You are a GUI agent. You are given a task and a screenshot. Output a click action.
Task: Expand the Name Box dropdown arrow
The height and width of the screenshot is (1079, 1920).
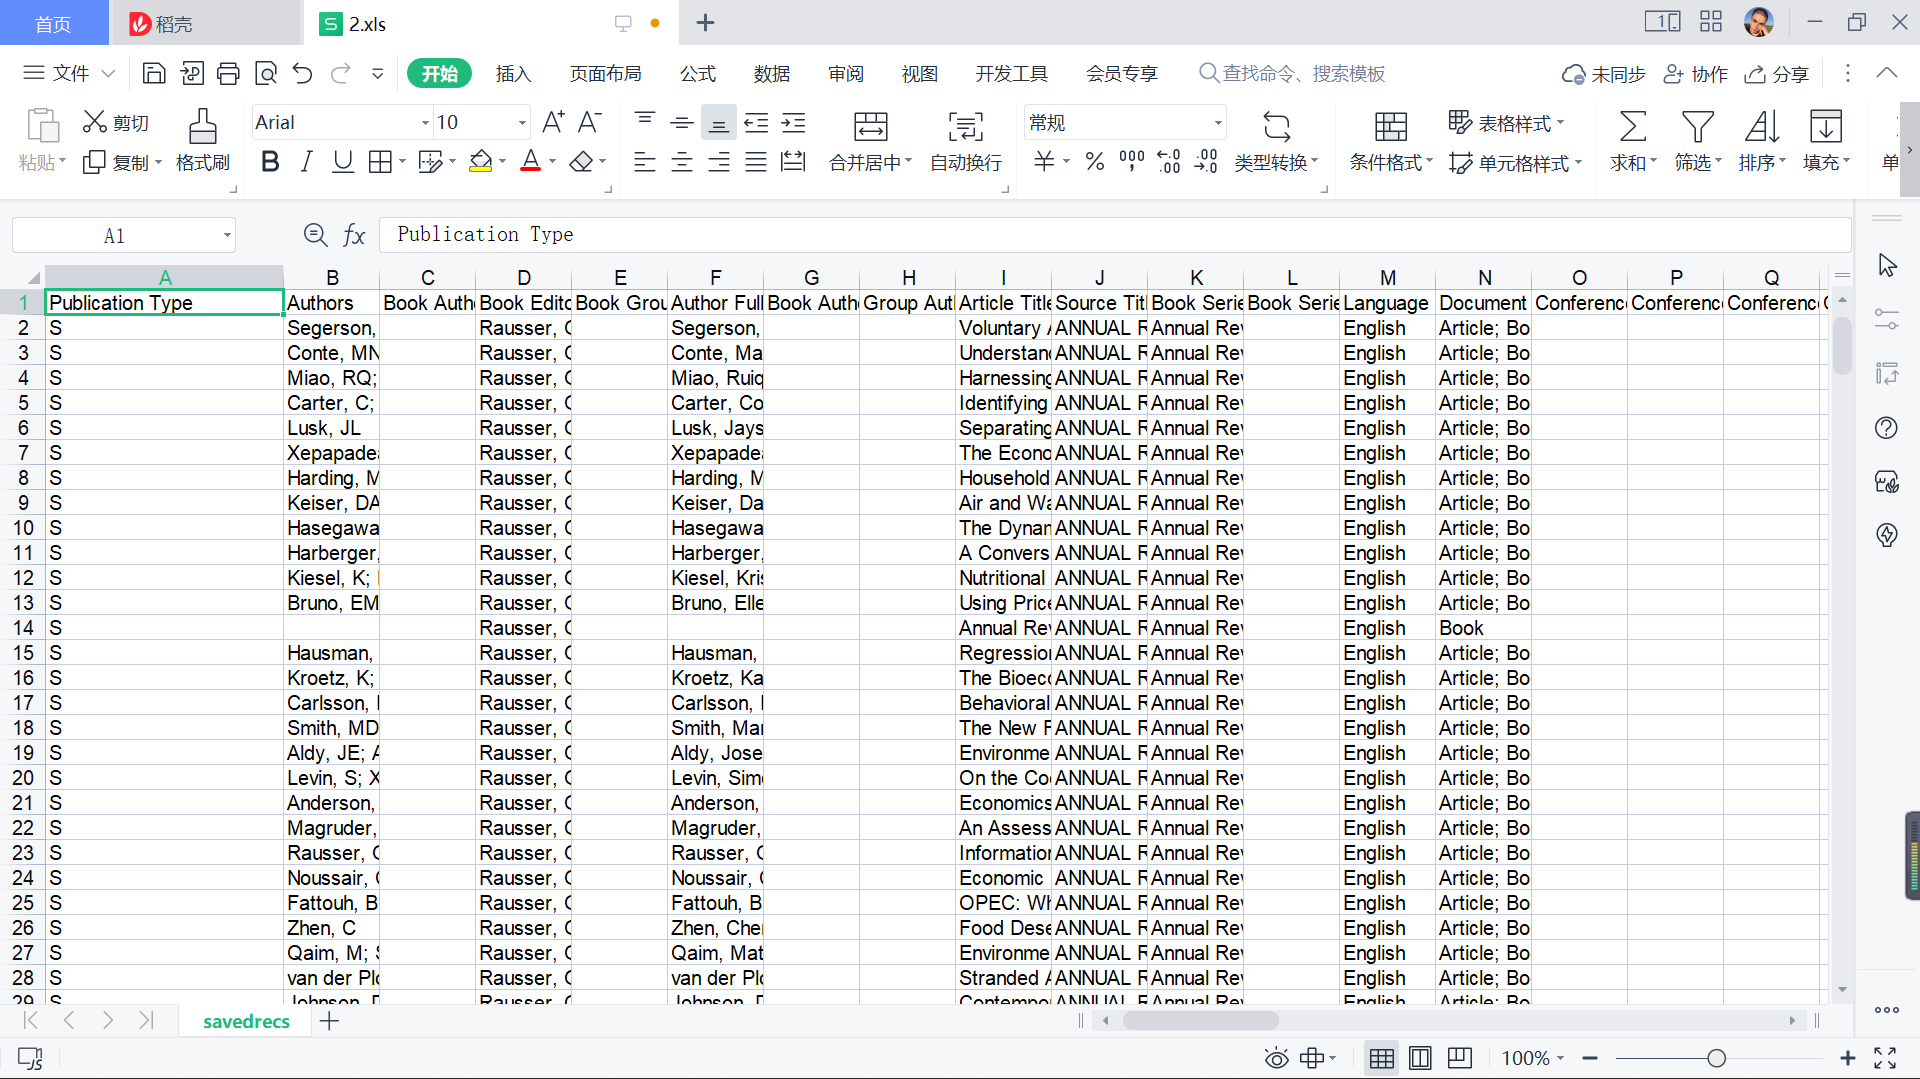227,236
